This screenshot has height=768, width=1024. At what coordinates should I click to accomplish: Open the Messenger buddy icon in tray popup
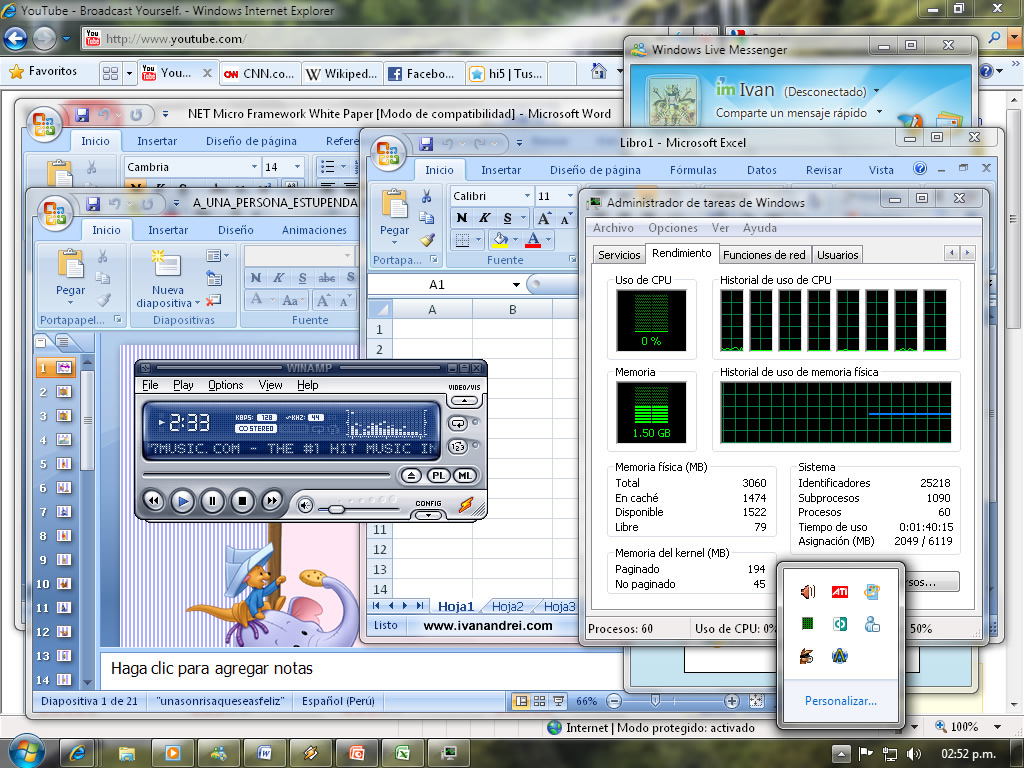(x=872, y=624)
